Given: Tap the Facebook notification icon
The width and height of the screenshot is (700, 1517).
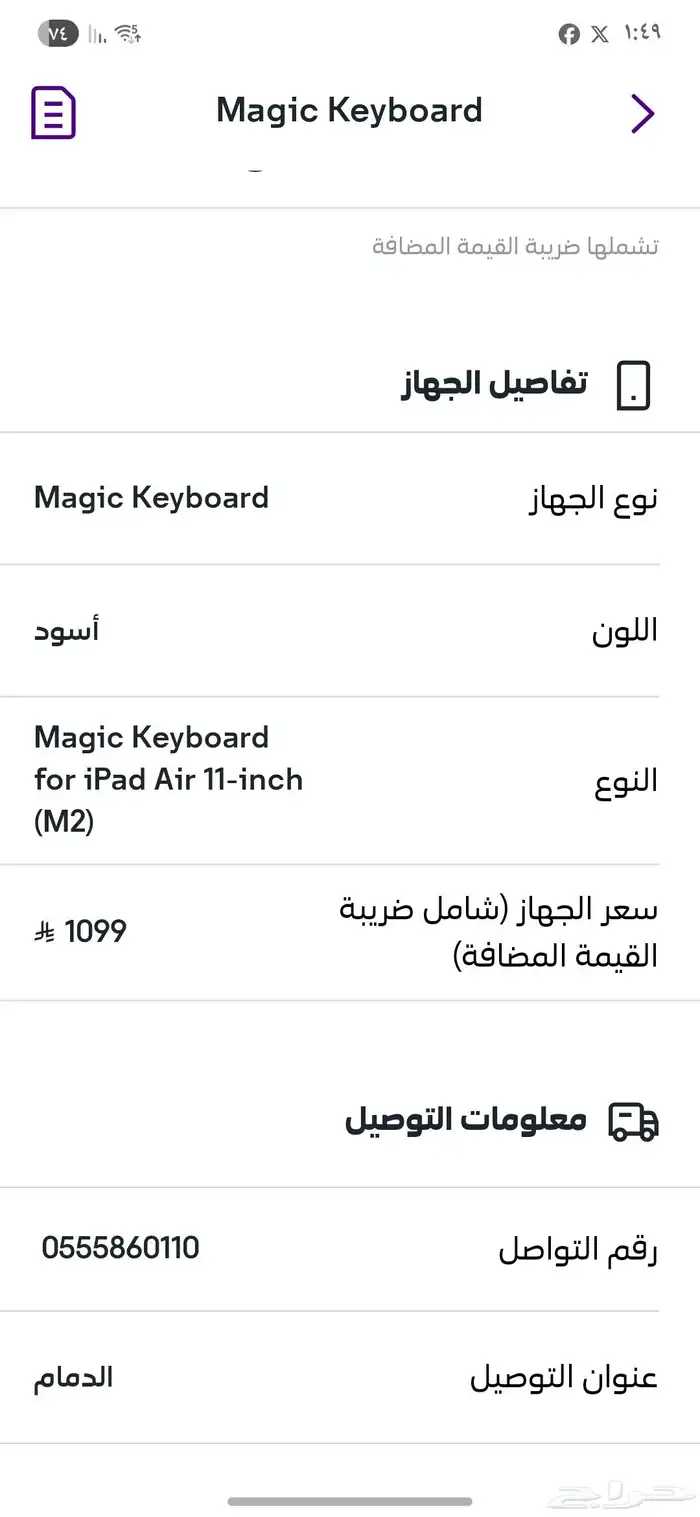Looking at the screenshot, I should [x=569, y=35].
